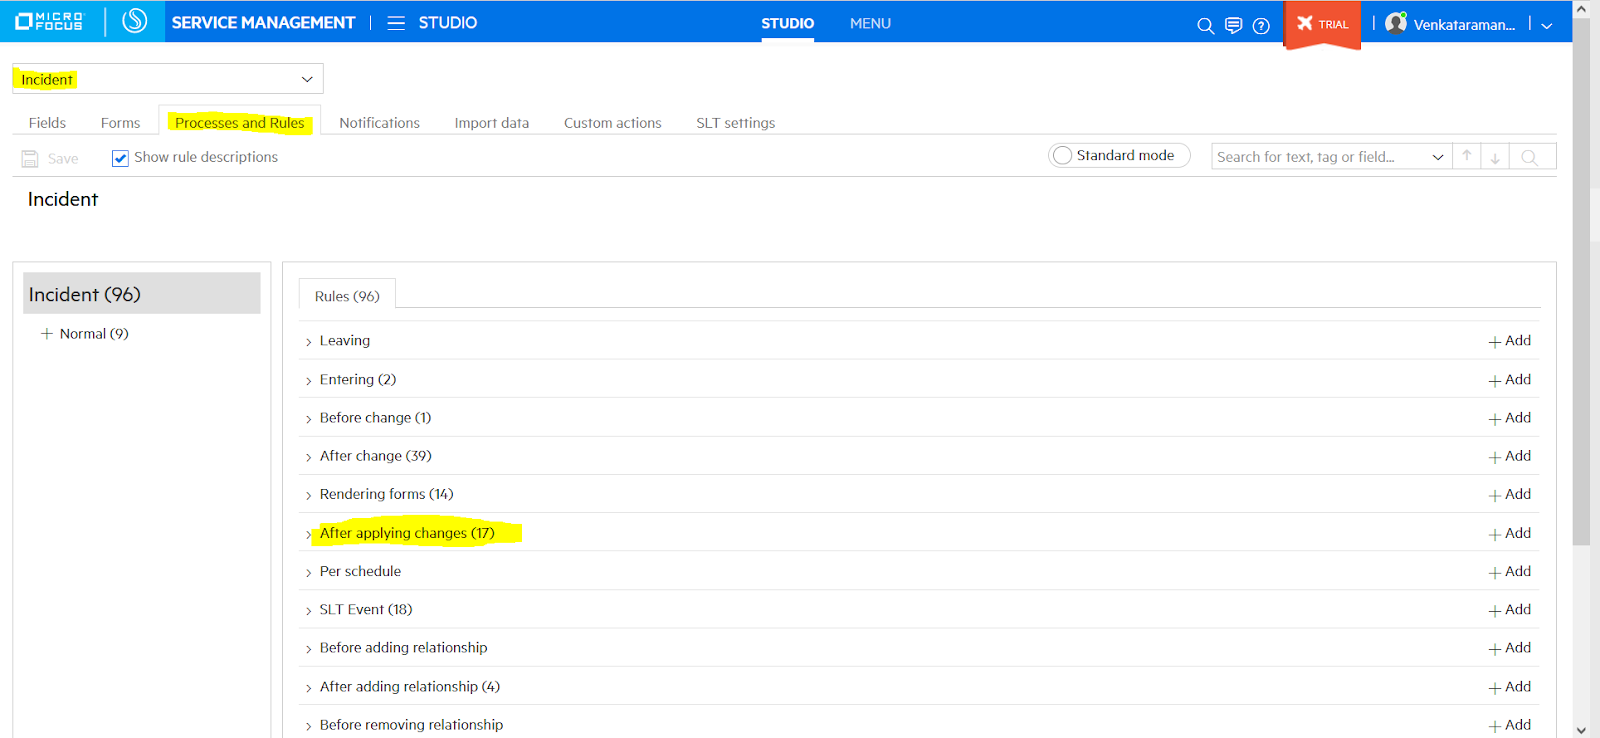This screenshot has height=738, width=1600.
Task: Click the search magnifier icon in header
Action: point(1205,25)
